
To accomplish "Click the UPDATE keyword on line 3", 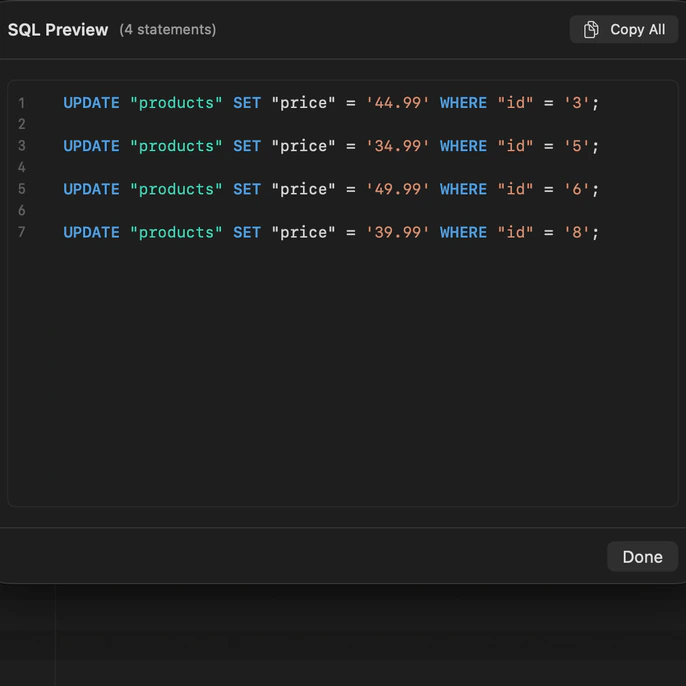I will pos(91,146).
